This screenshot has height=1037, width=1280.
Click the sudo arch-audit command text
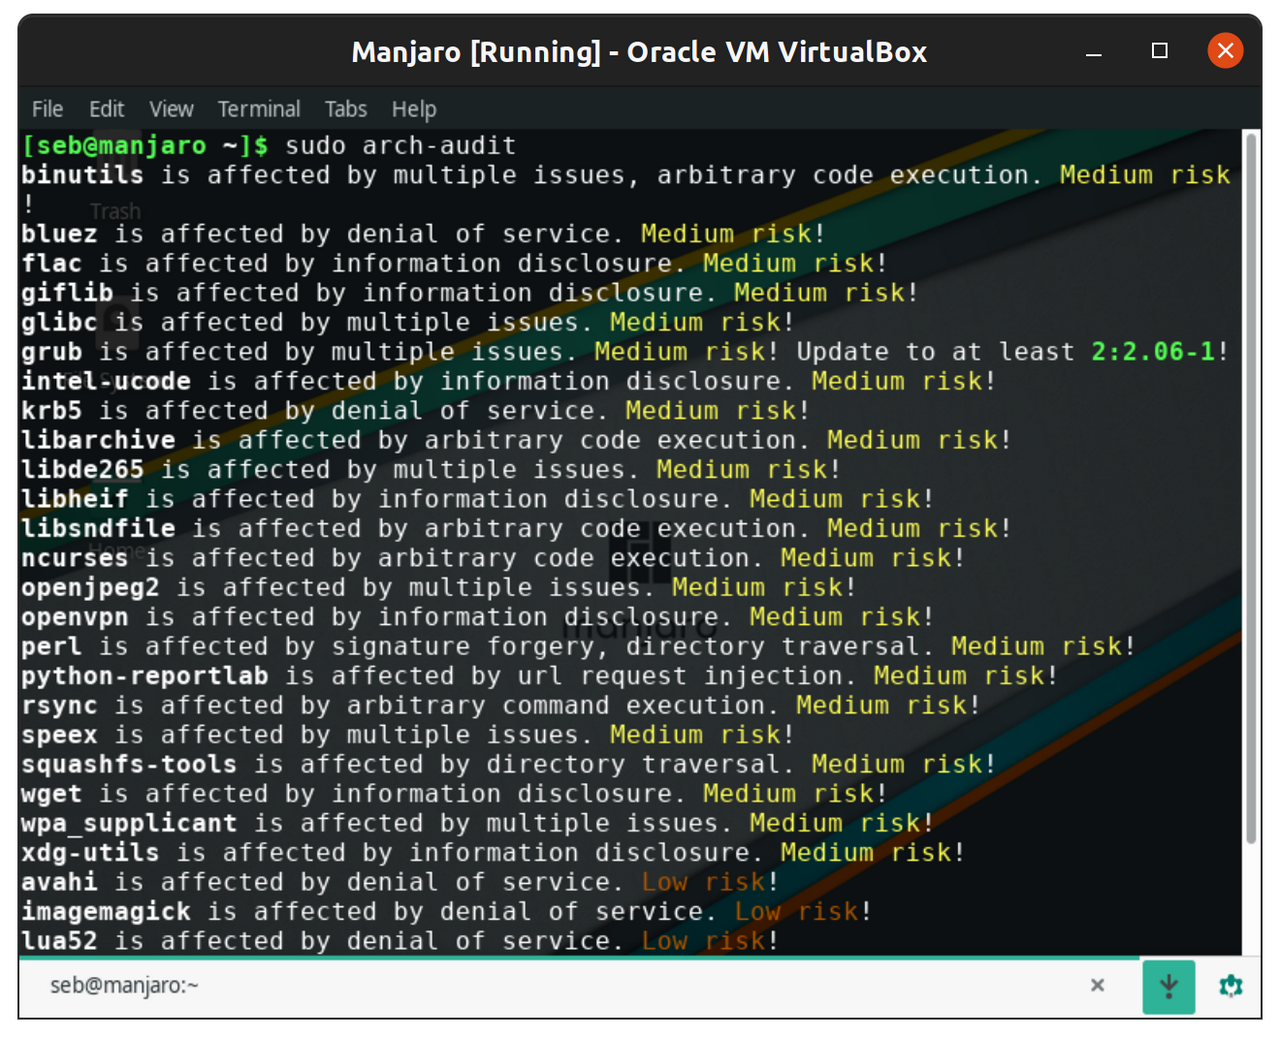click(x=400, y=145)
